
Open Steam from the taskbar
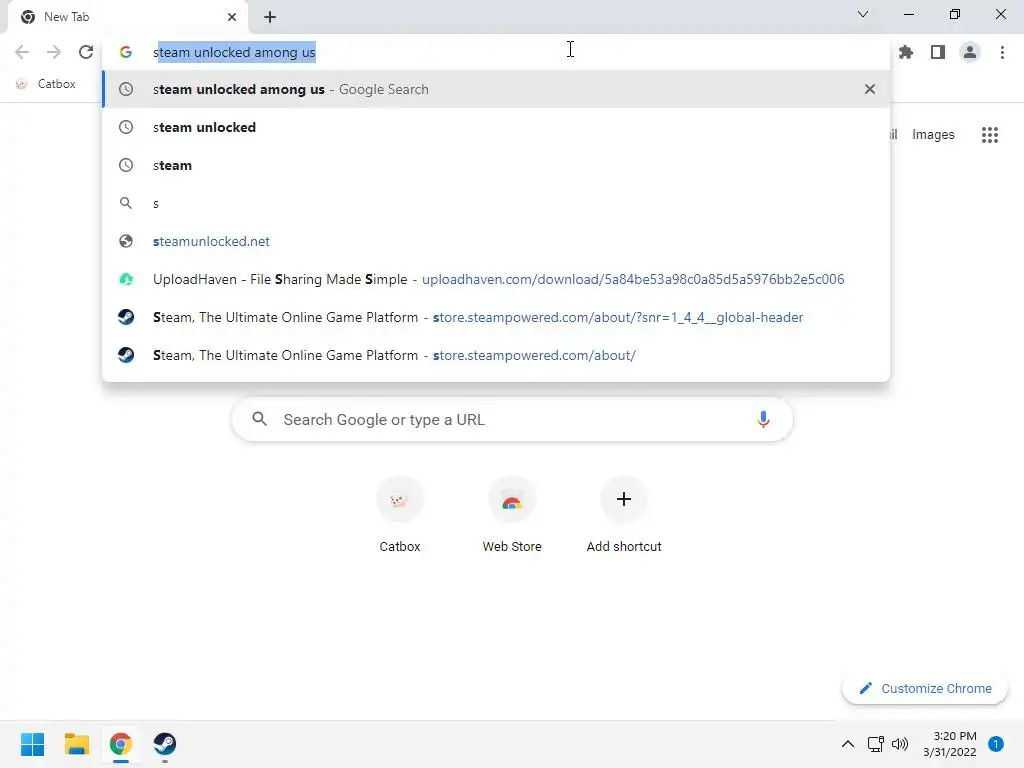[x=165, y=744]
